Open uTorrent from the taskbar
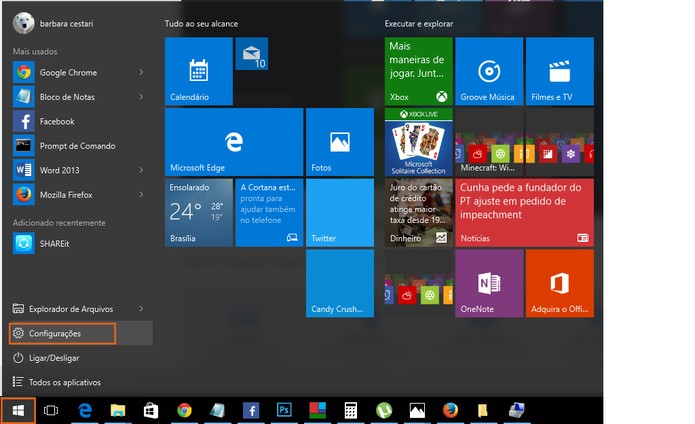 (x=384, y=411)
